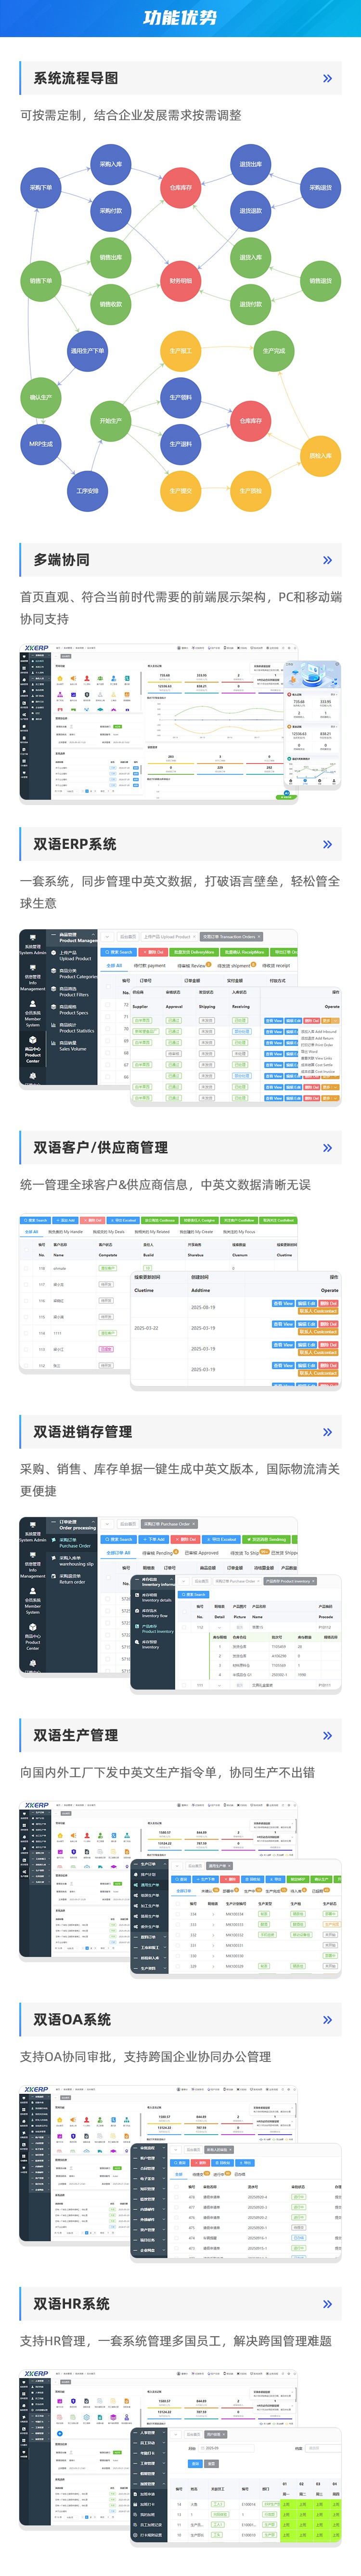Click the MRP生成 node

[41, 443]
